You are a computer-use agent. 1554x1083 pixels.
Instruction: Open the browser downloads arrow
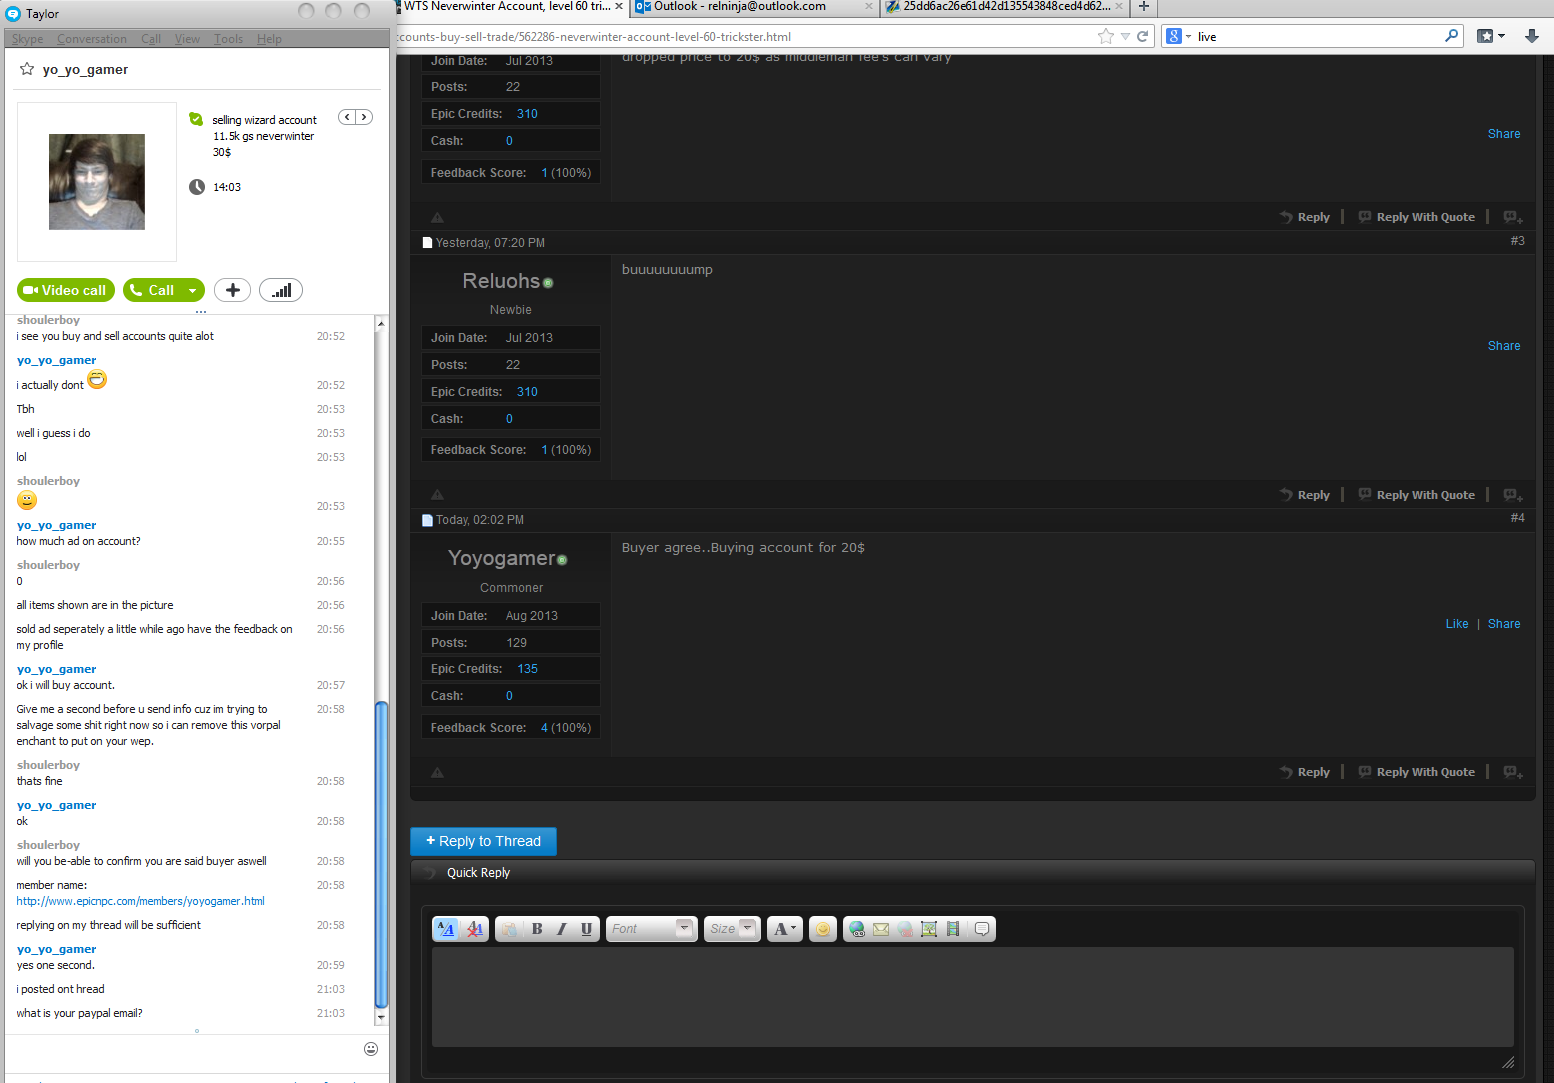point(1531,36)
